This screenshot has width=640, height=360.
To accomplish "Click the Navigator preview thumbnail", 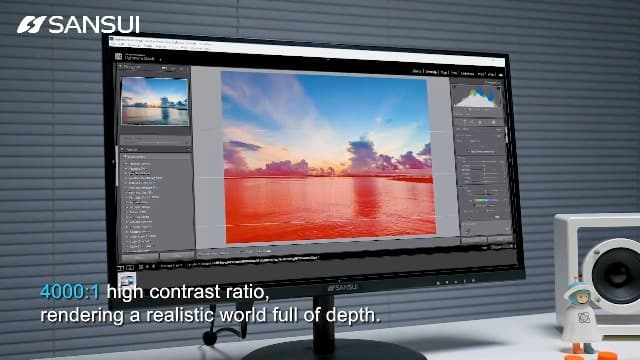I will (x=155, y=101).
